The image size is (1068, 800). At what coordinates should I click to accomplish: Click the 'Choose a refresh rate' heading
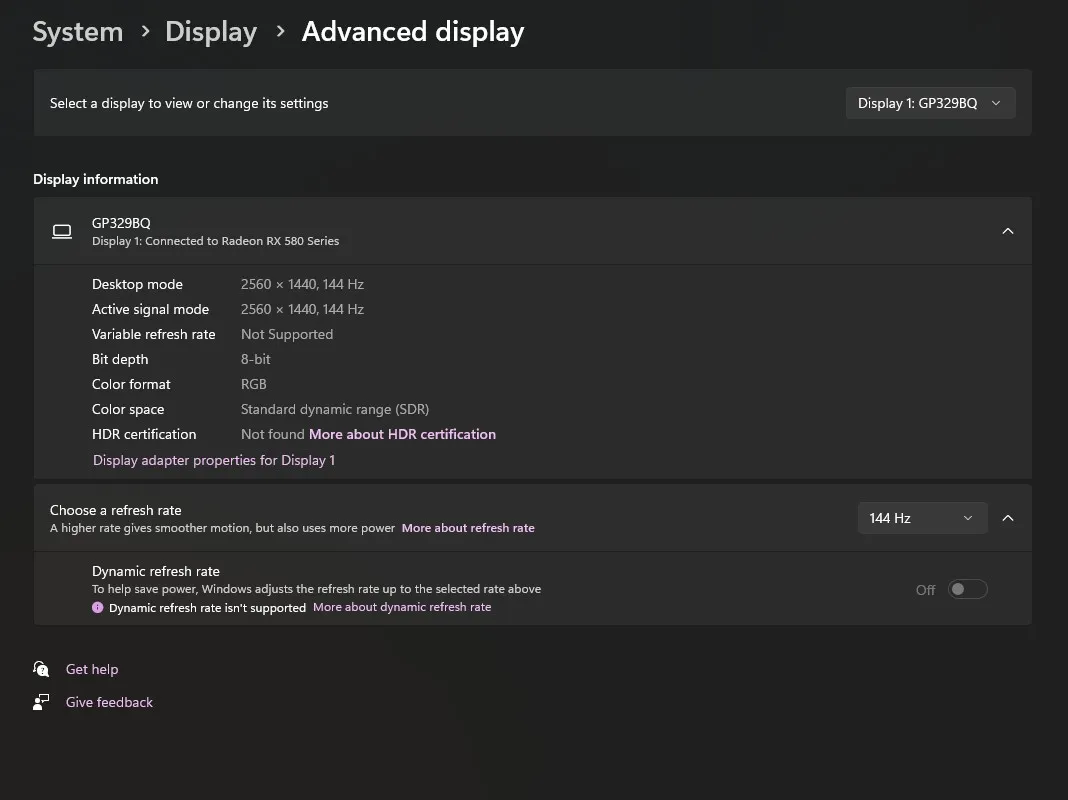click(116, 510)
